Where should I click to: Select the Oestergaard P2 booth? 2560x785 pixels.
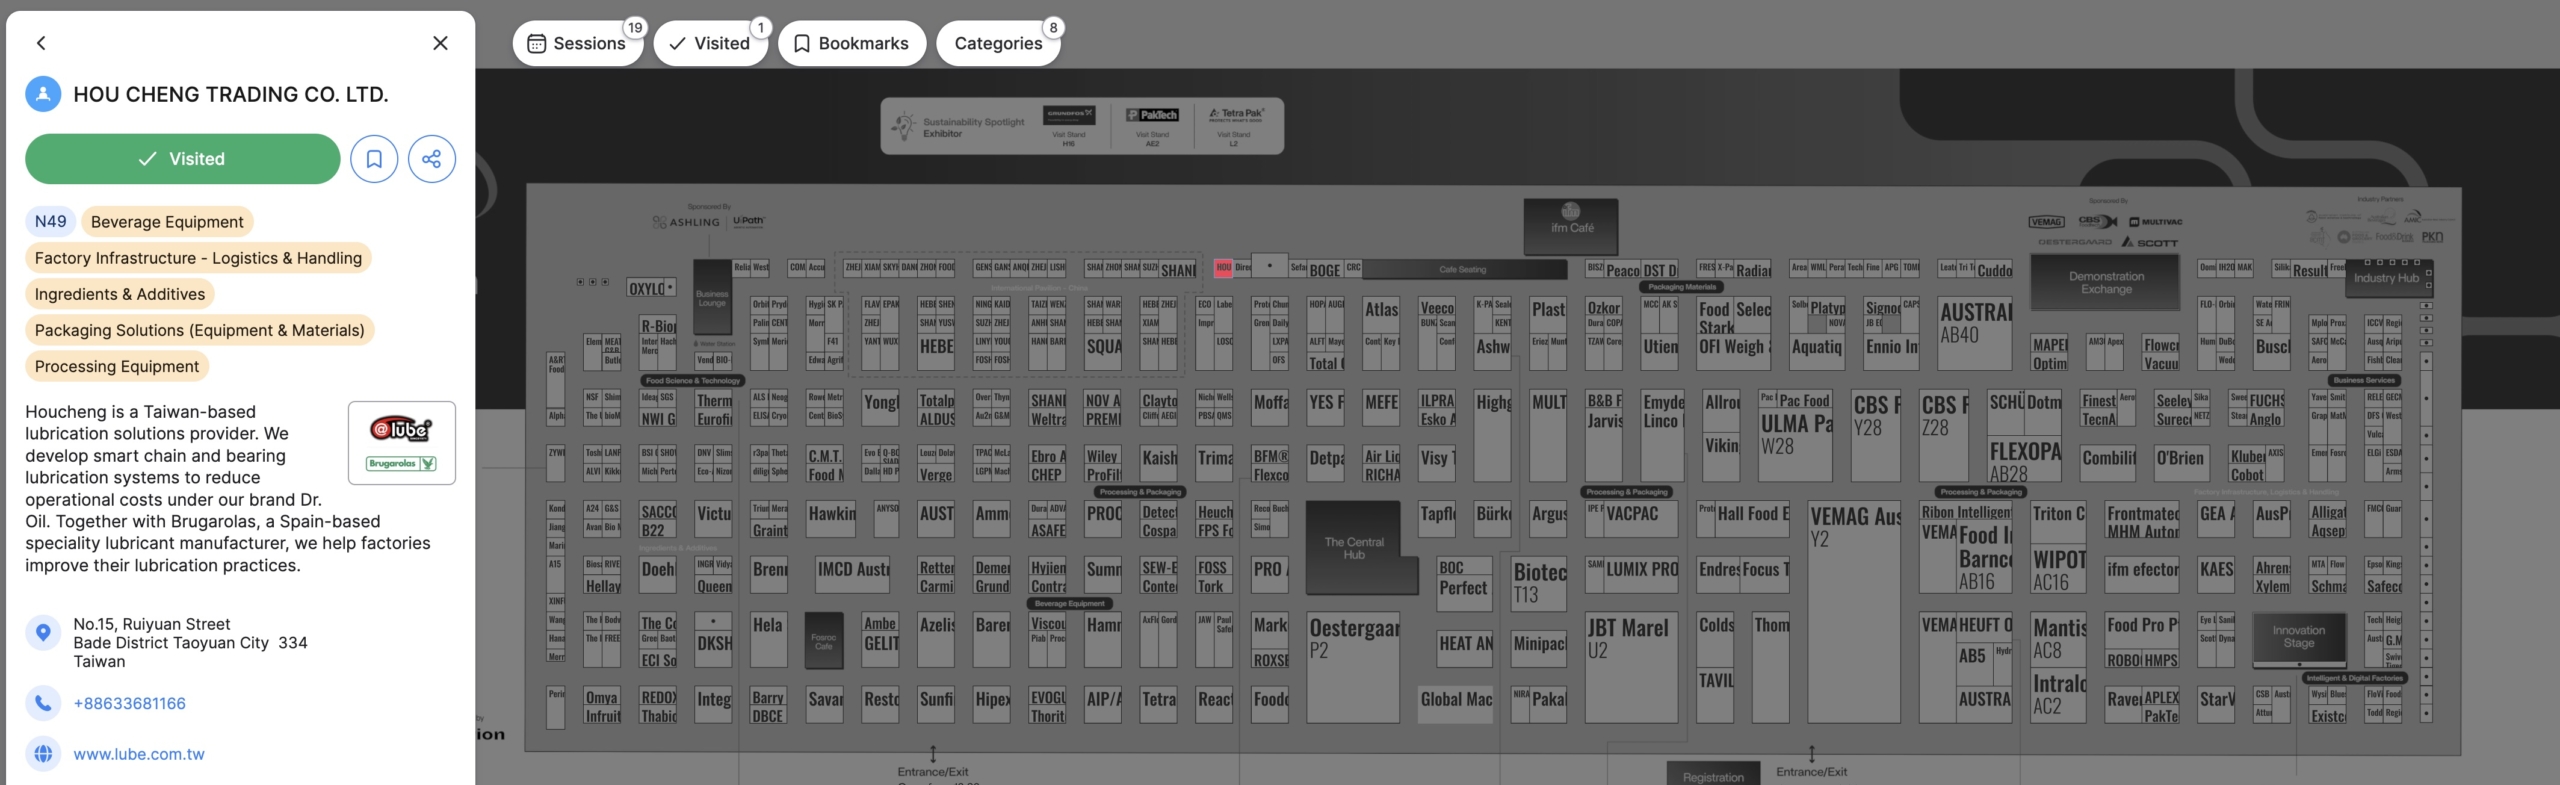tap(1353, 667)
